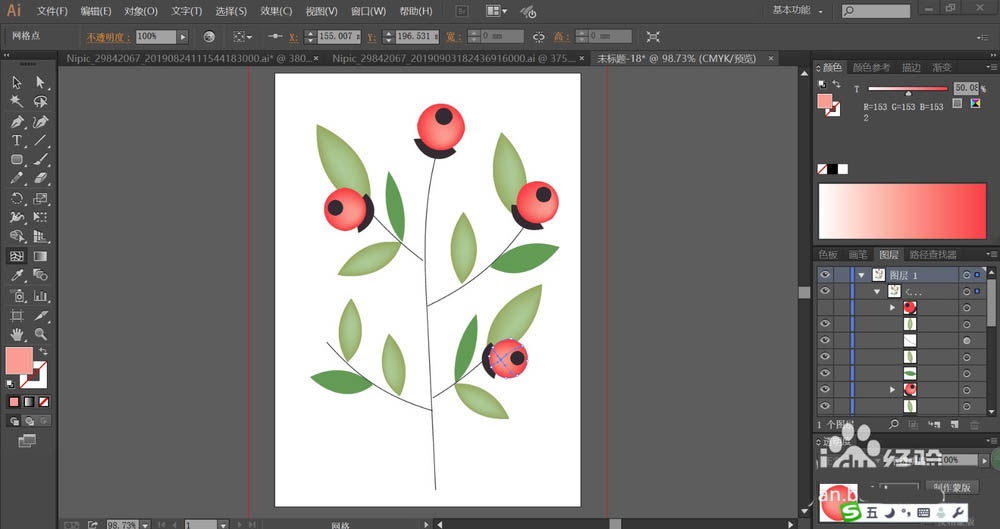Screen dimensions: 1000x529
Task: Select the Pen tool
Action: (x=17, y=121)
